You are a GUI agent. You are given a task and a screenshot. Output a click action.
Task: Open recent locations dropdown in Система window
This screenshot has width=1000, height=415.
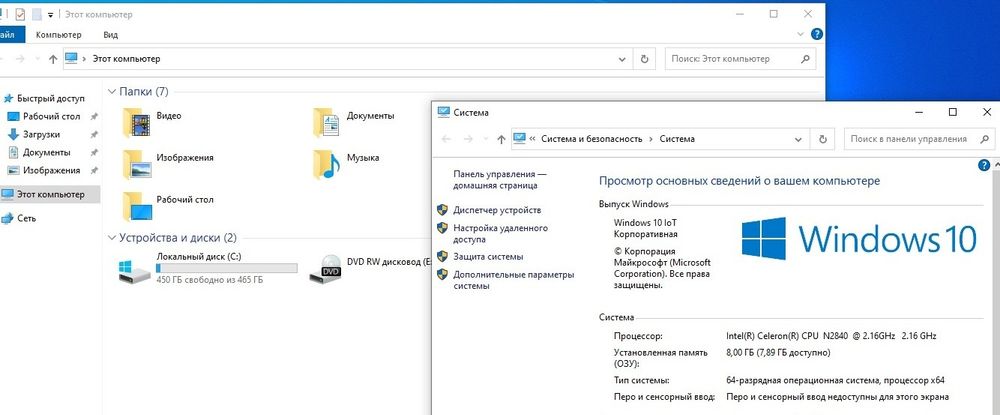click(485, 139)
